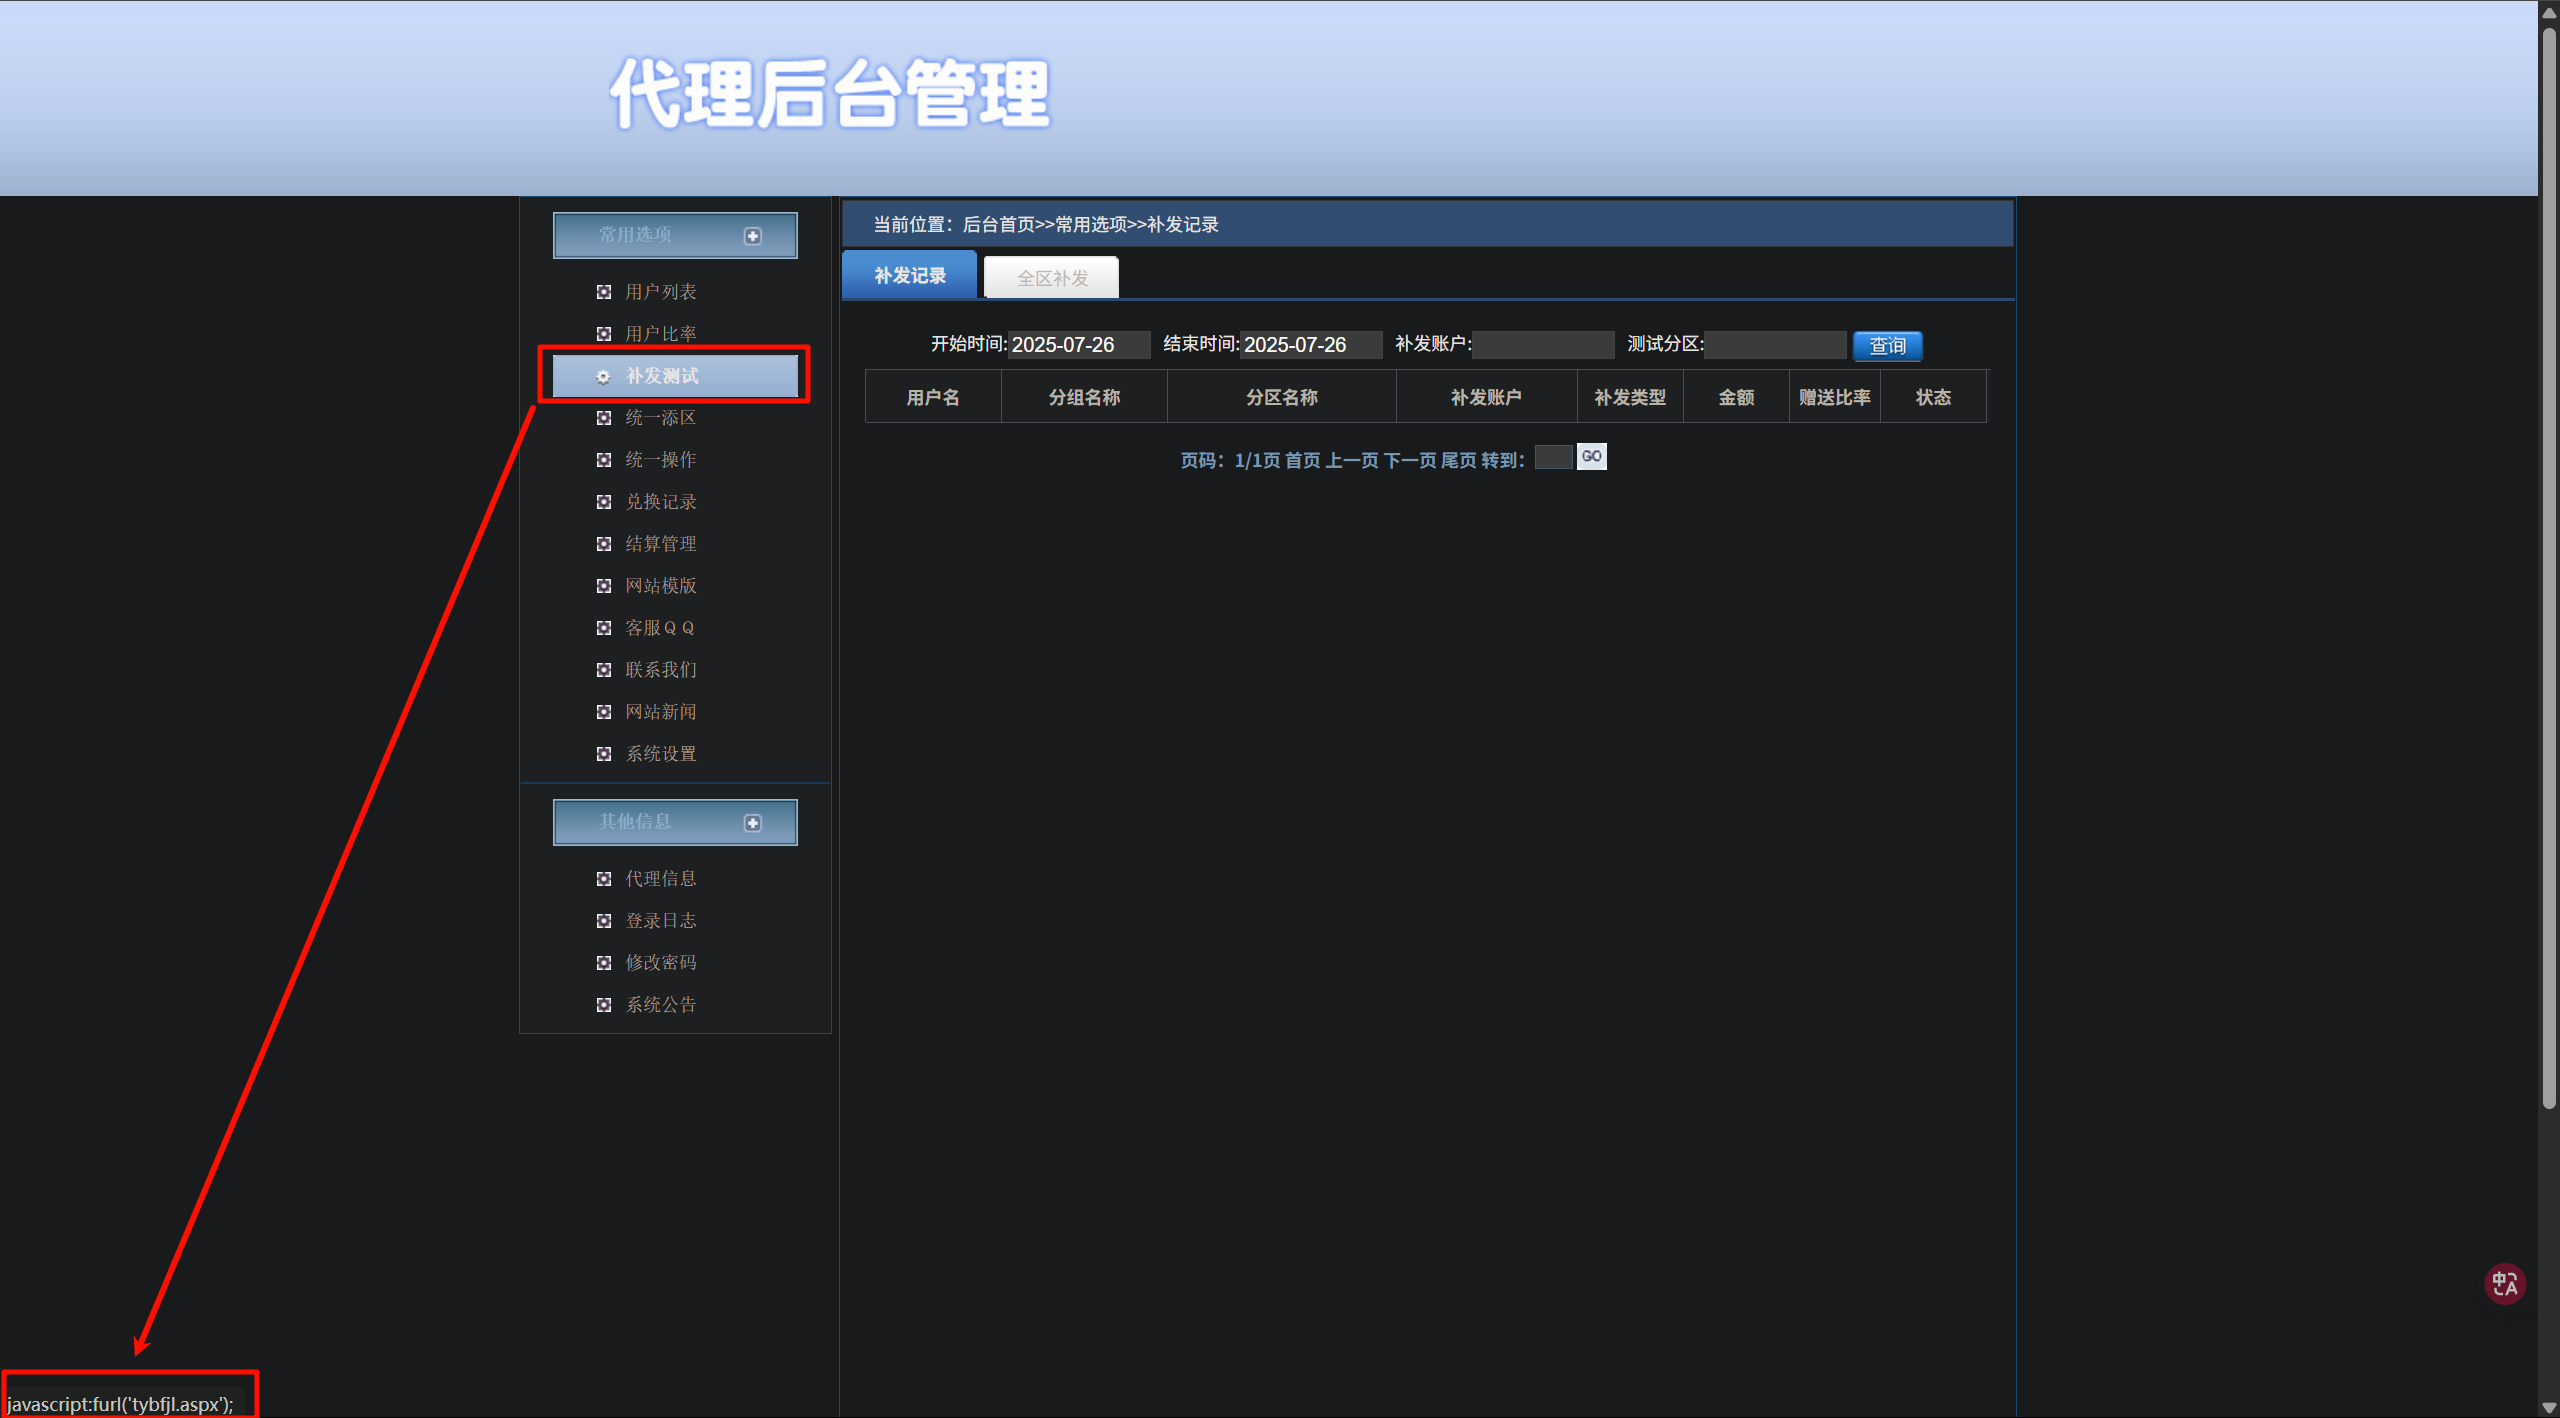
Task: Click the icon beside 登录日志
Action: point(604,921)
